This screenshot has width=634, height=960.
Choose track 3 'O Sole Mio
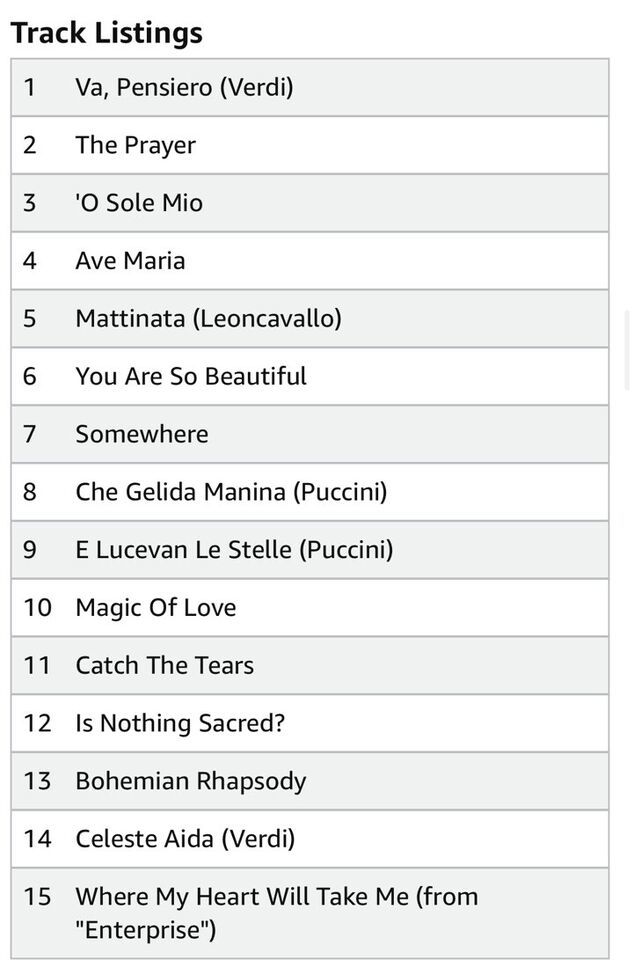[x=310, y=203]
